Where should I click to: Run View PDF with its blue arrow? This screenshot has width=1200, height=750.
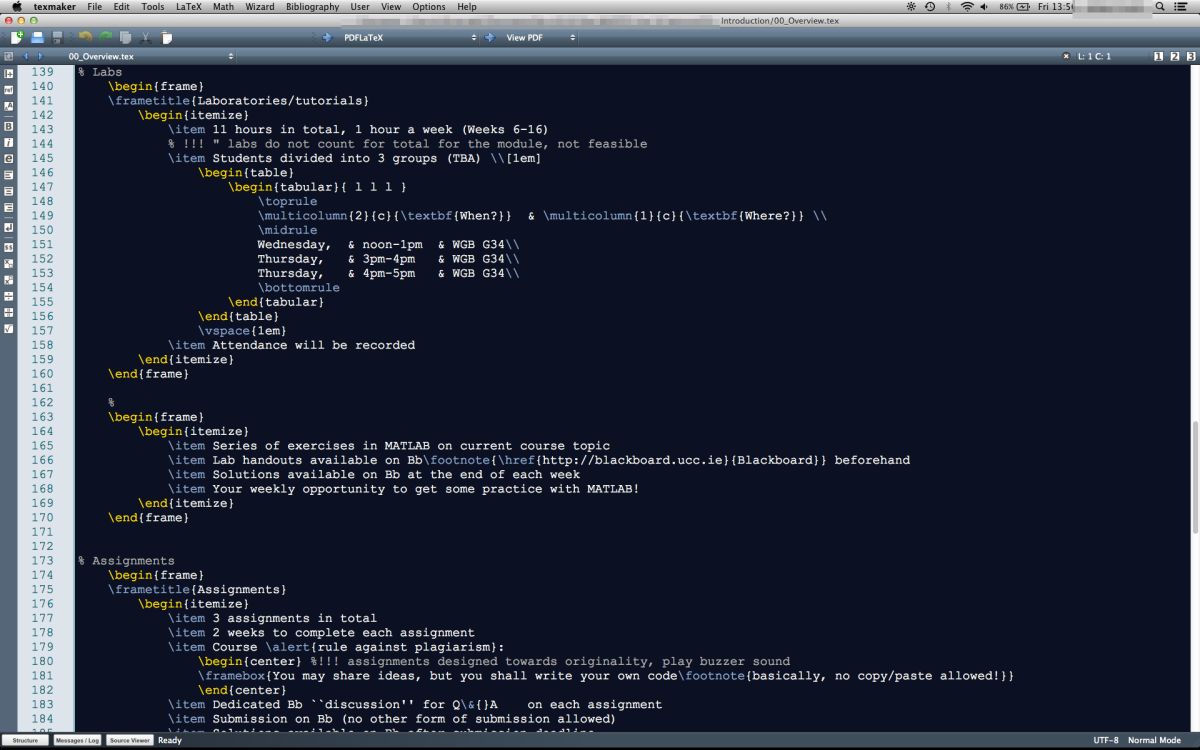click(x=491, y=37)
